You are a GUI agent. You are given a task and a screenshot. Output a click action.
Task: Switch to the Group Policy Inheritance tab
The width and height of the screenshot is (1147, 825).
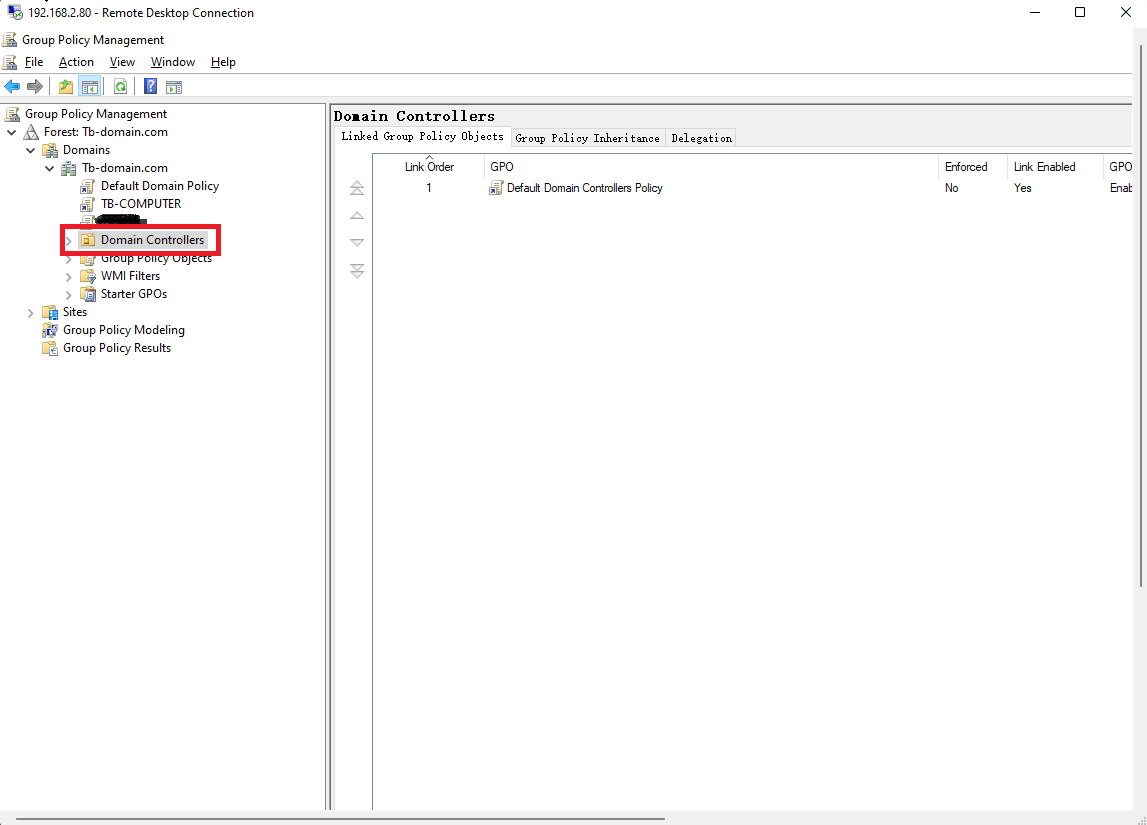click(587, 138)
